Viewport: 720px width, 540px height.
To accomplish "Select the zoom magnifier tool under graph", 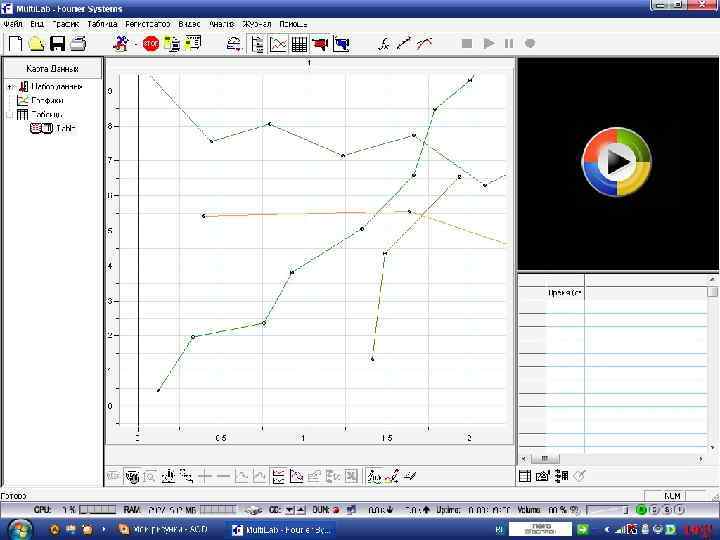I will click(150, 477).
